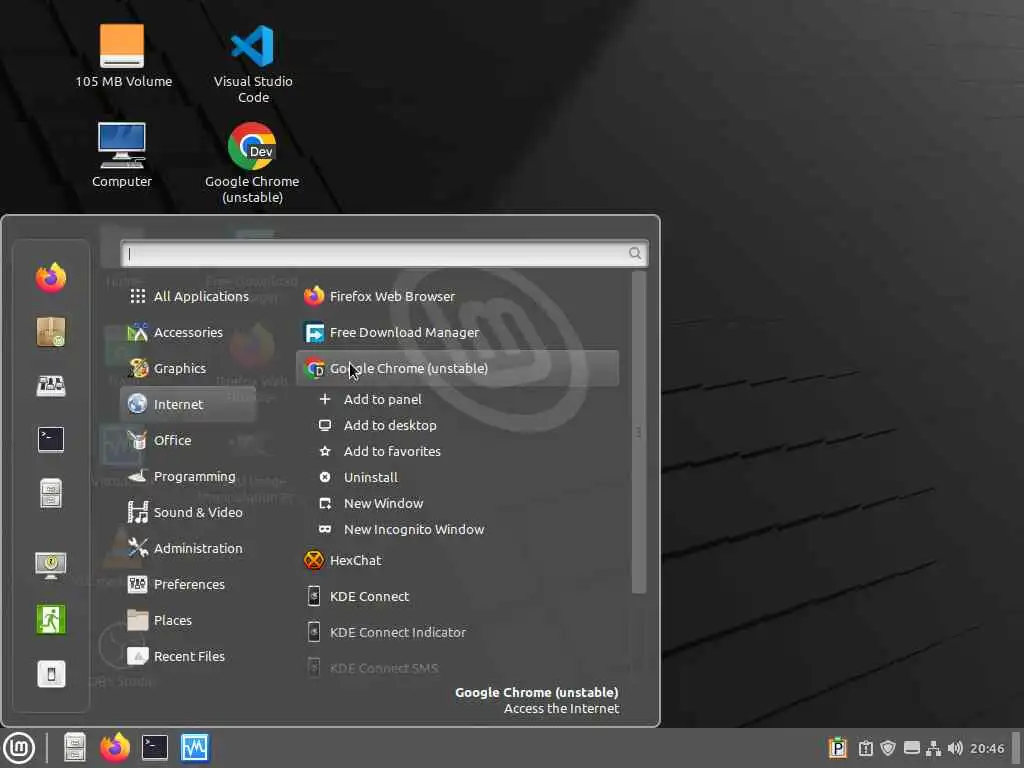Open the Places category
The height and width of the screenshot is (768, 1024).
(x=188, y=620)
